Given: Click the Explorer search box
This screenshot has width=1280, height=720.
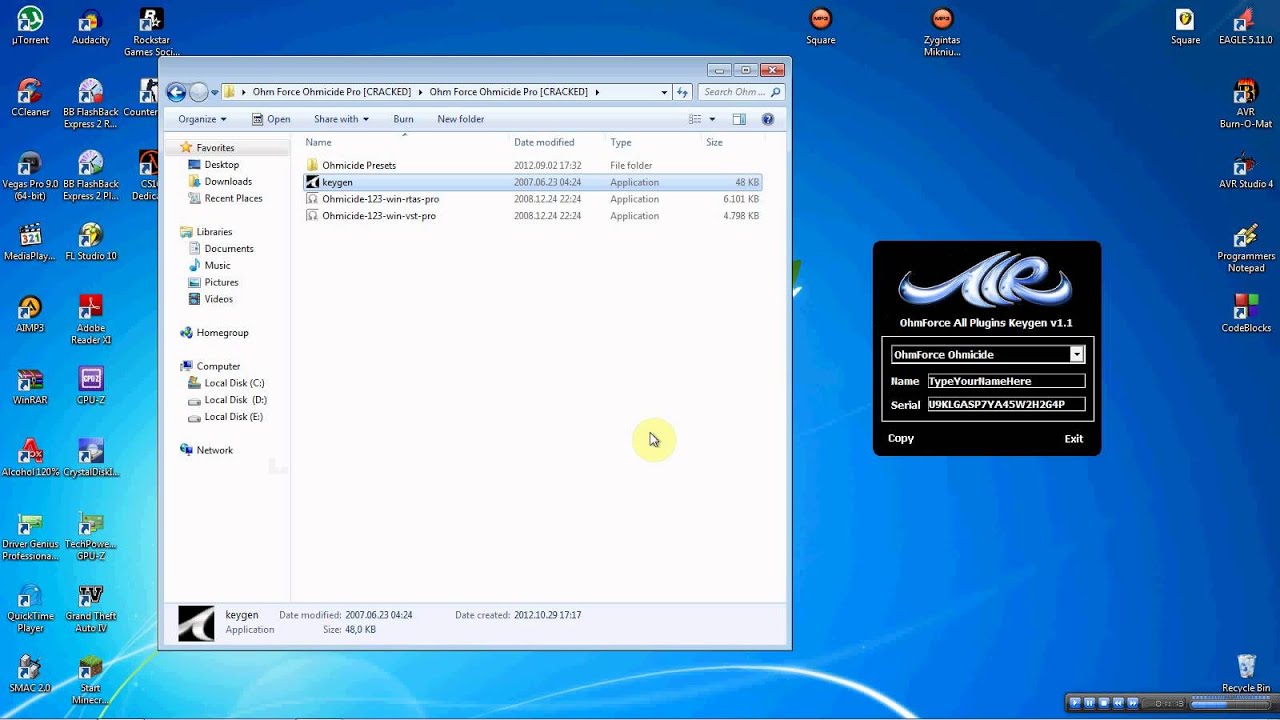Looking at the screenshot, I should (735, 92).
